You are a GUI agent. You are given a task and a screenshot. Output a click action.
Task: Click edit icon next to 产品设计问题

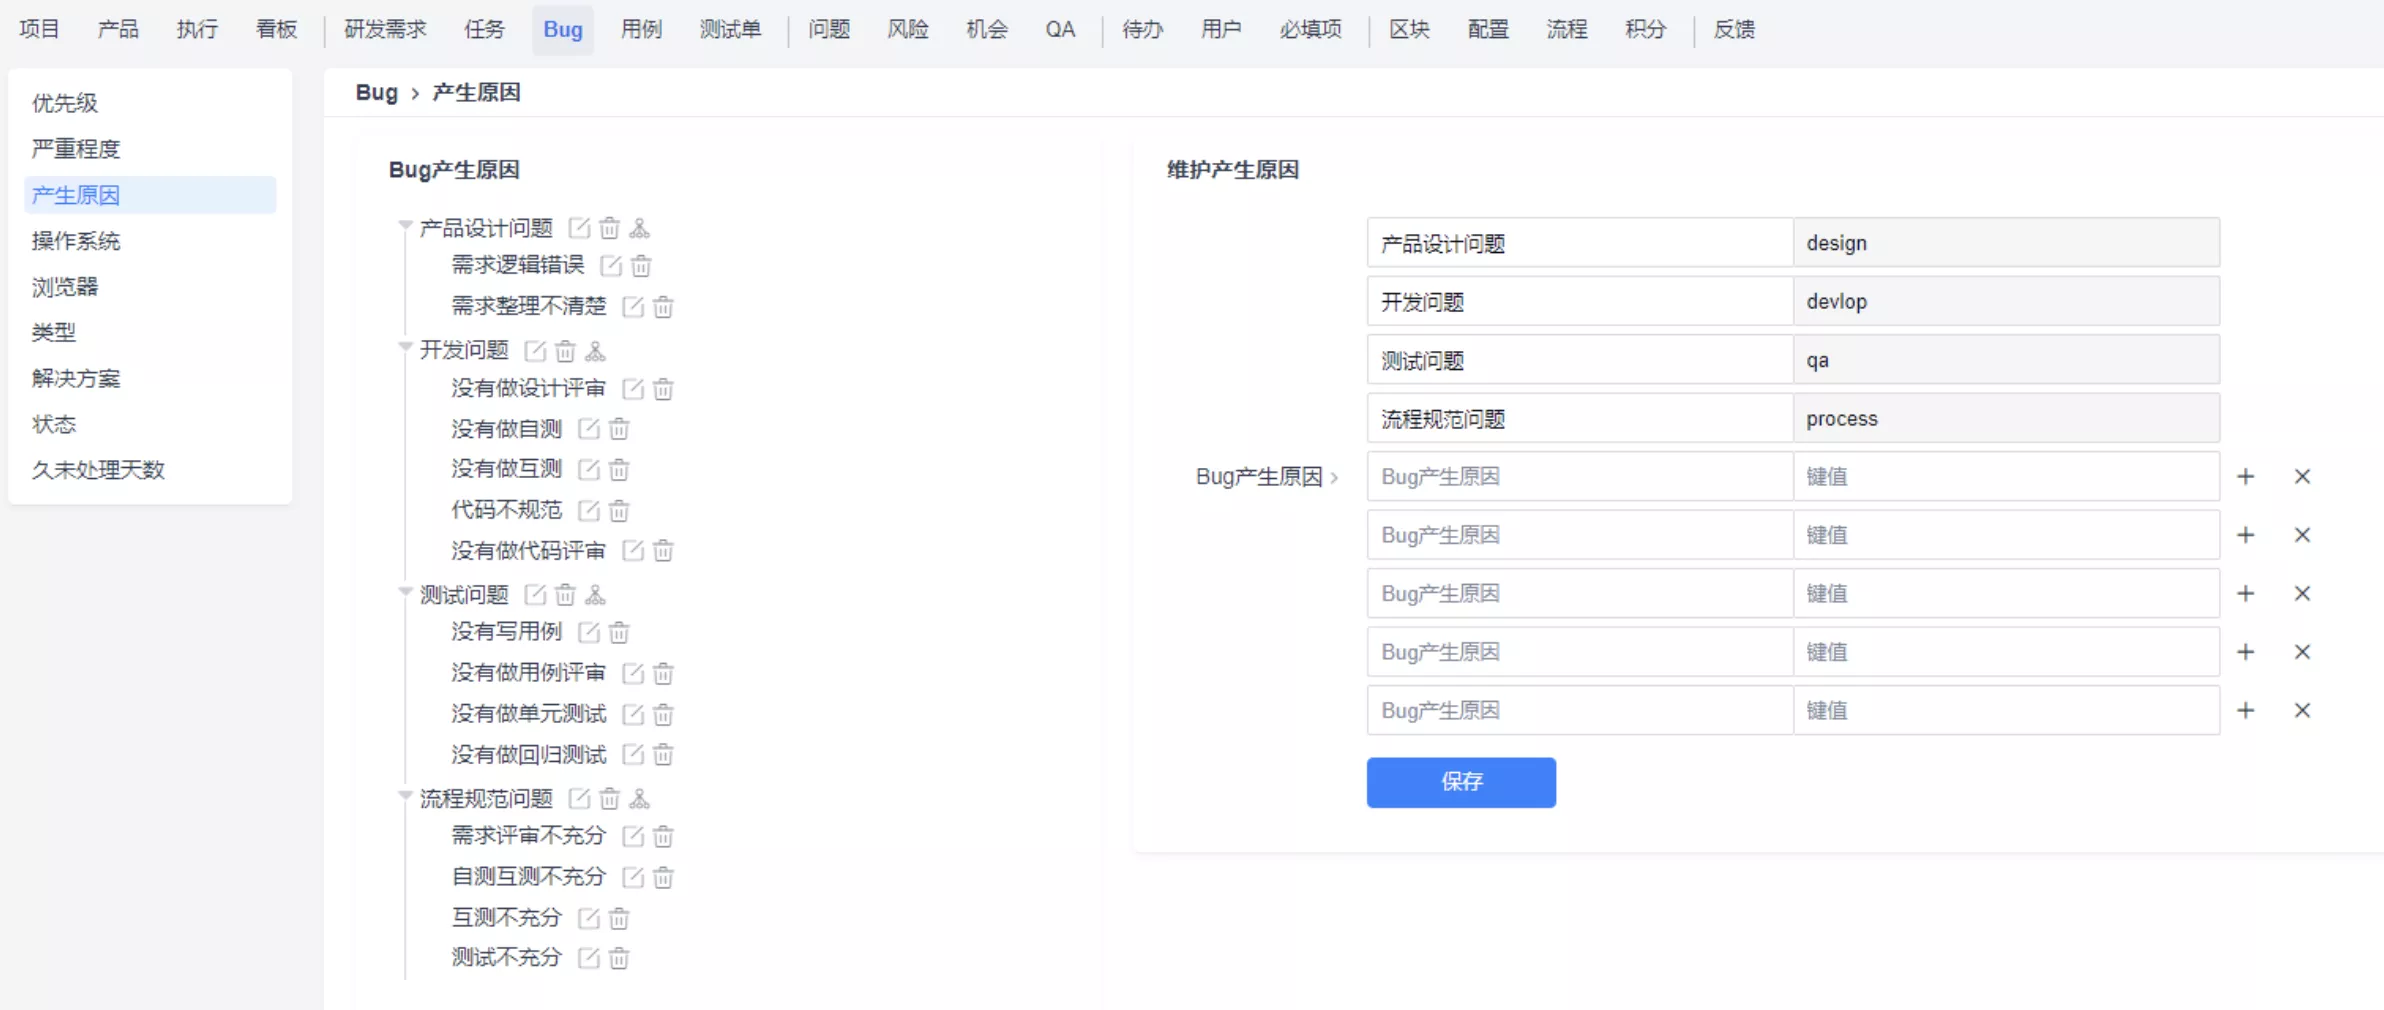tap(579, 229)
